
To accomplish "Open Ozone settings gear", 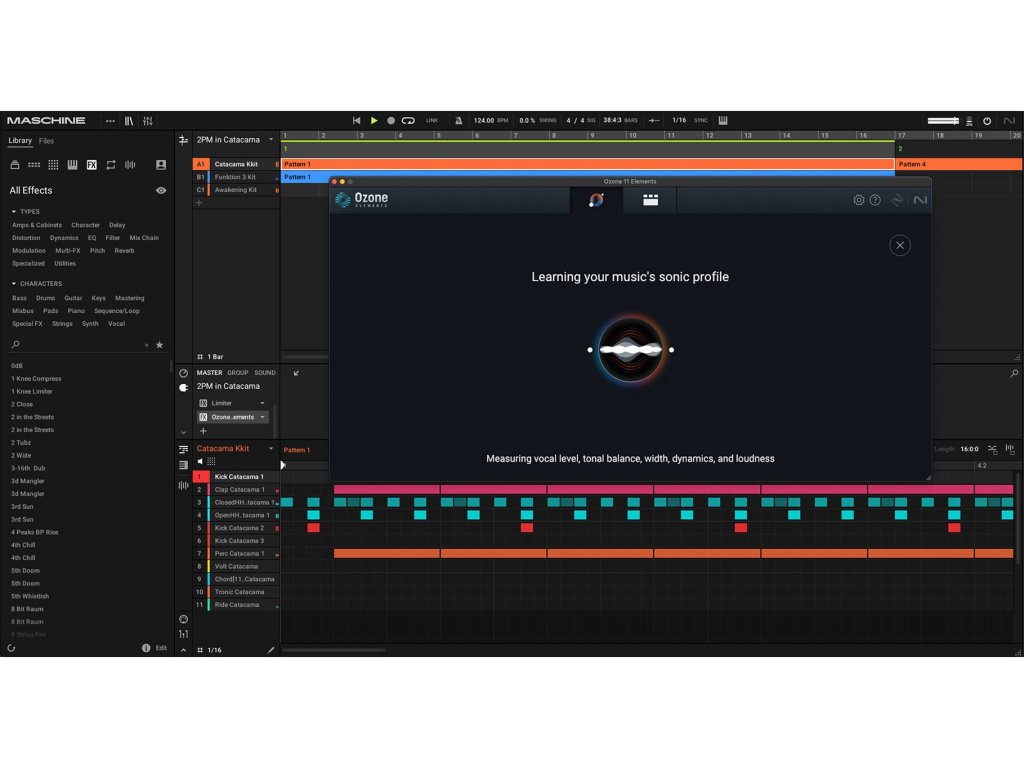I will point(859,200).
